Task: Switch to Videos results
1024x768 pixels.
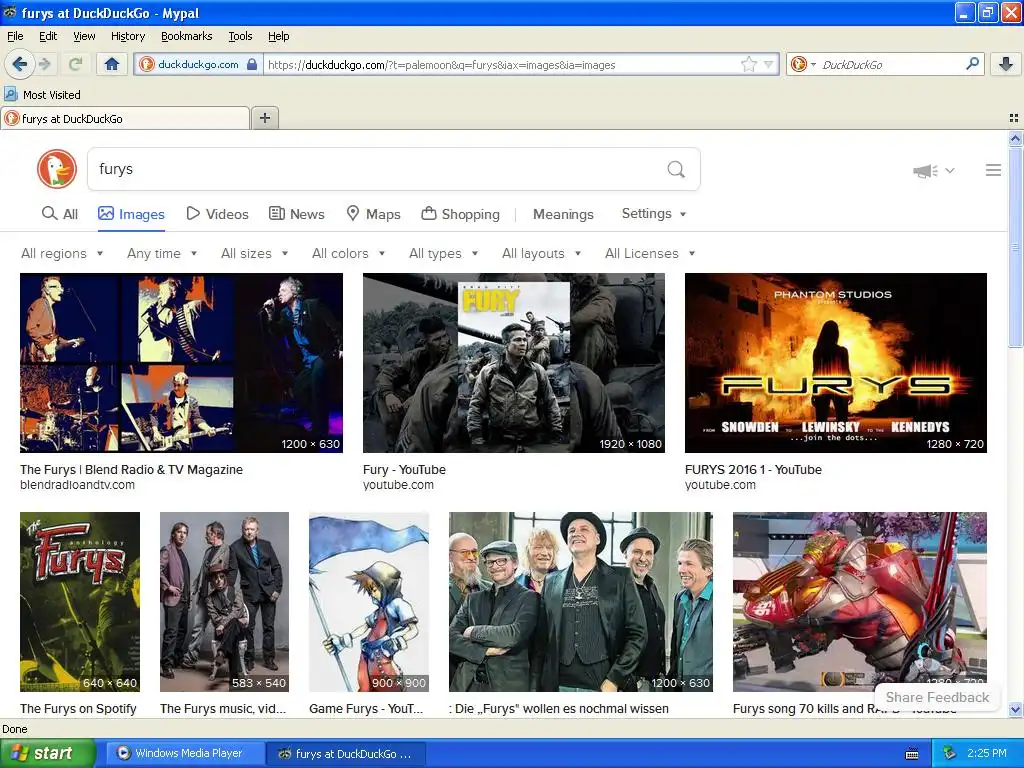Action: 217,214
